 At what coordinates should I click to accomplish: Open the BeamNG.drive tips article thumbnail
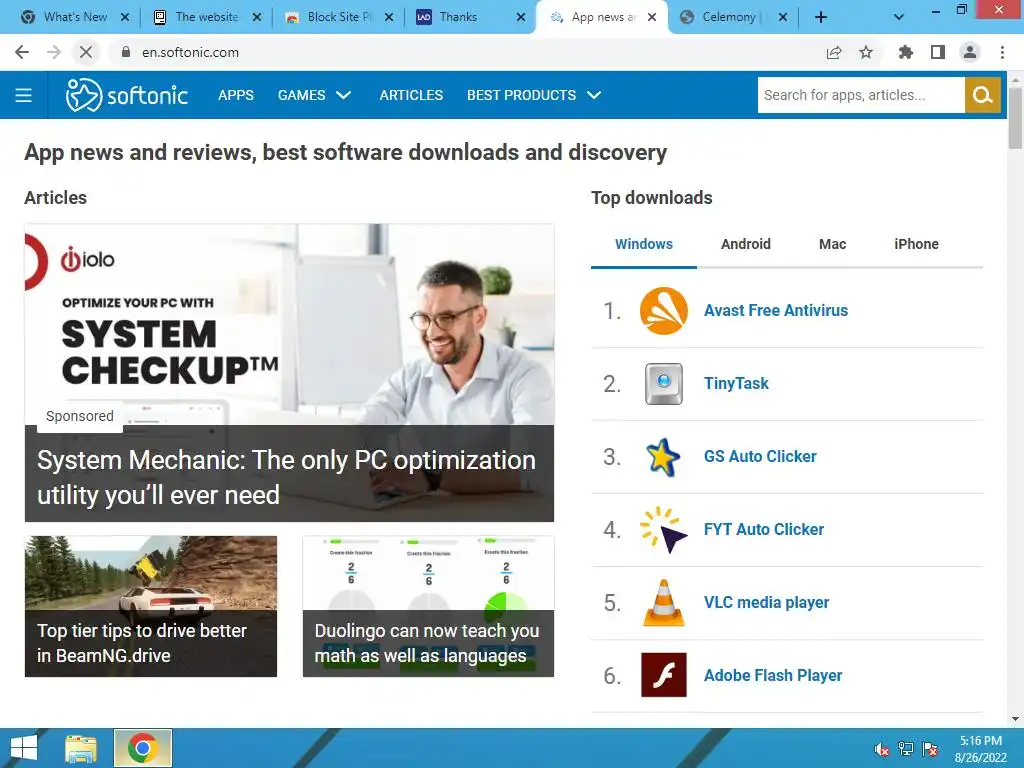tap(151, 606)
